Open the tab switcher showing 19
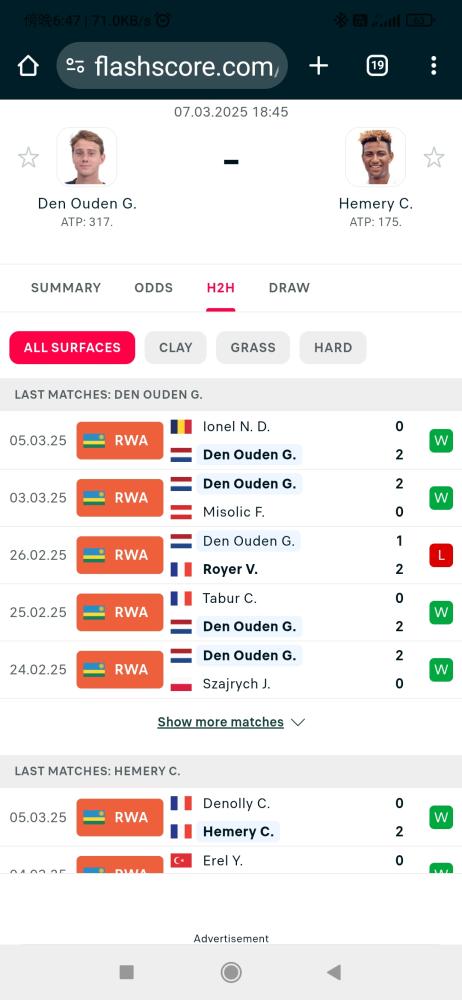 point(376,66)
